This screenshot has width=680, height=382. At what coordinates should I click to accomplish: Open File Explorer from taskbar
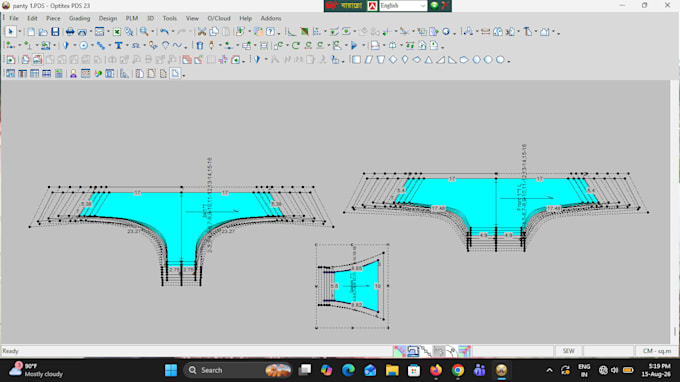392,370
